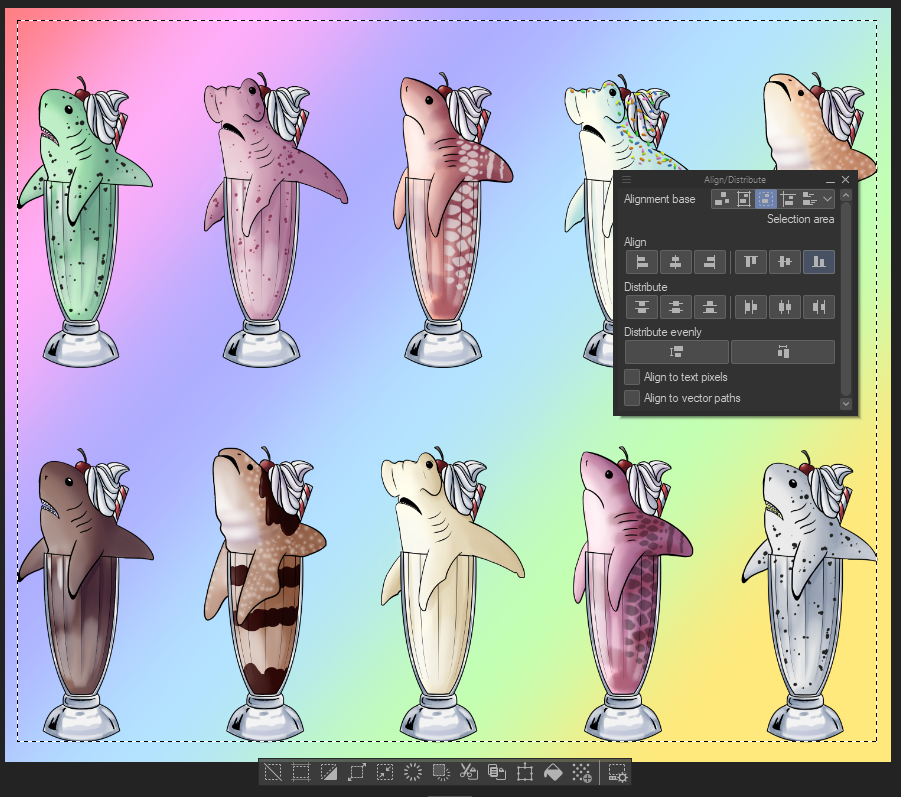Click the caramel-striped shark sundae, bottom row

(x=264, y=594)
